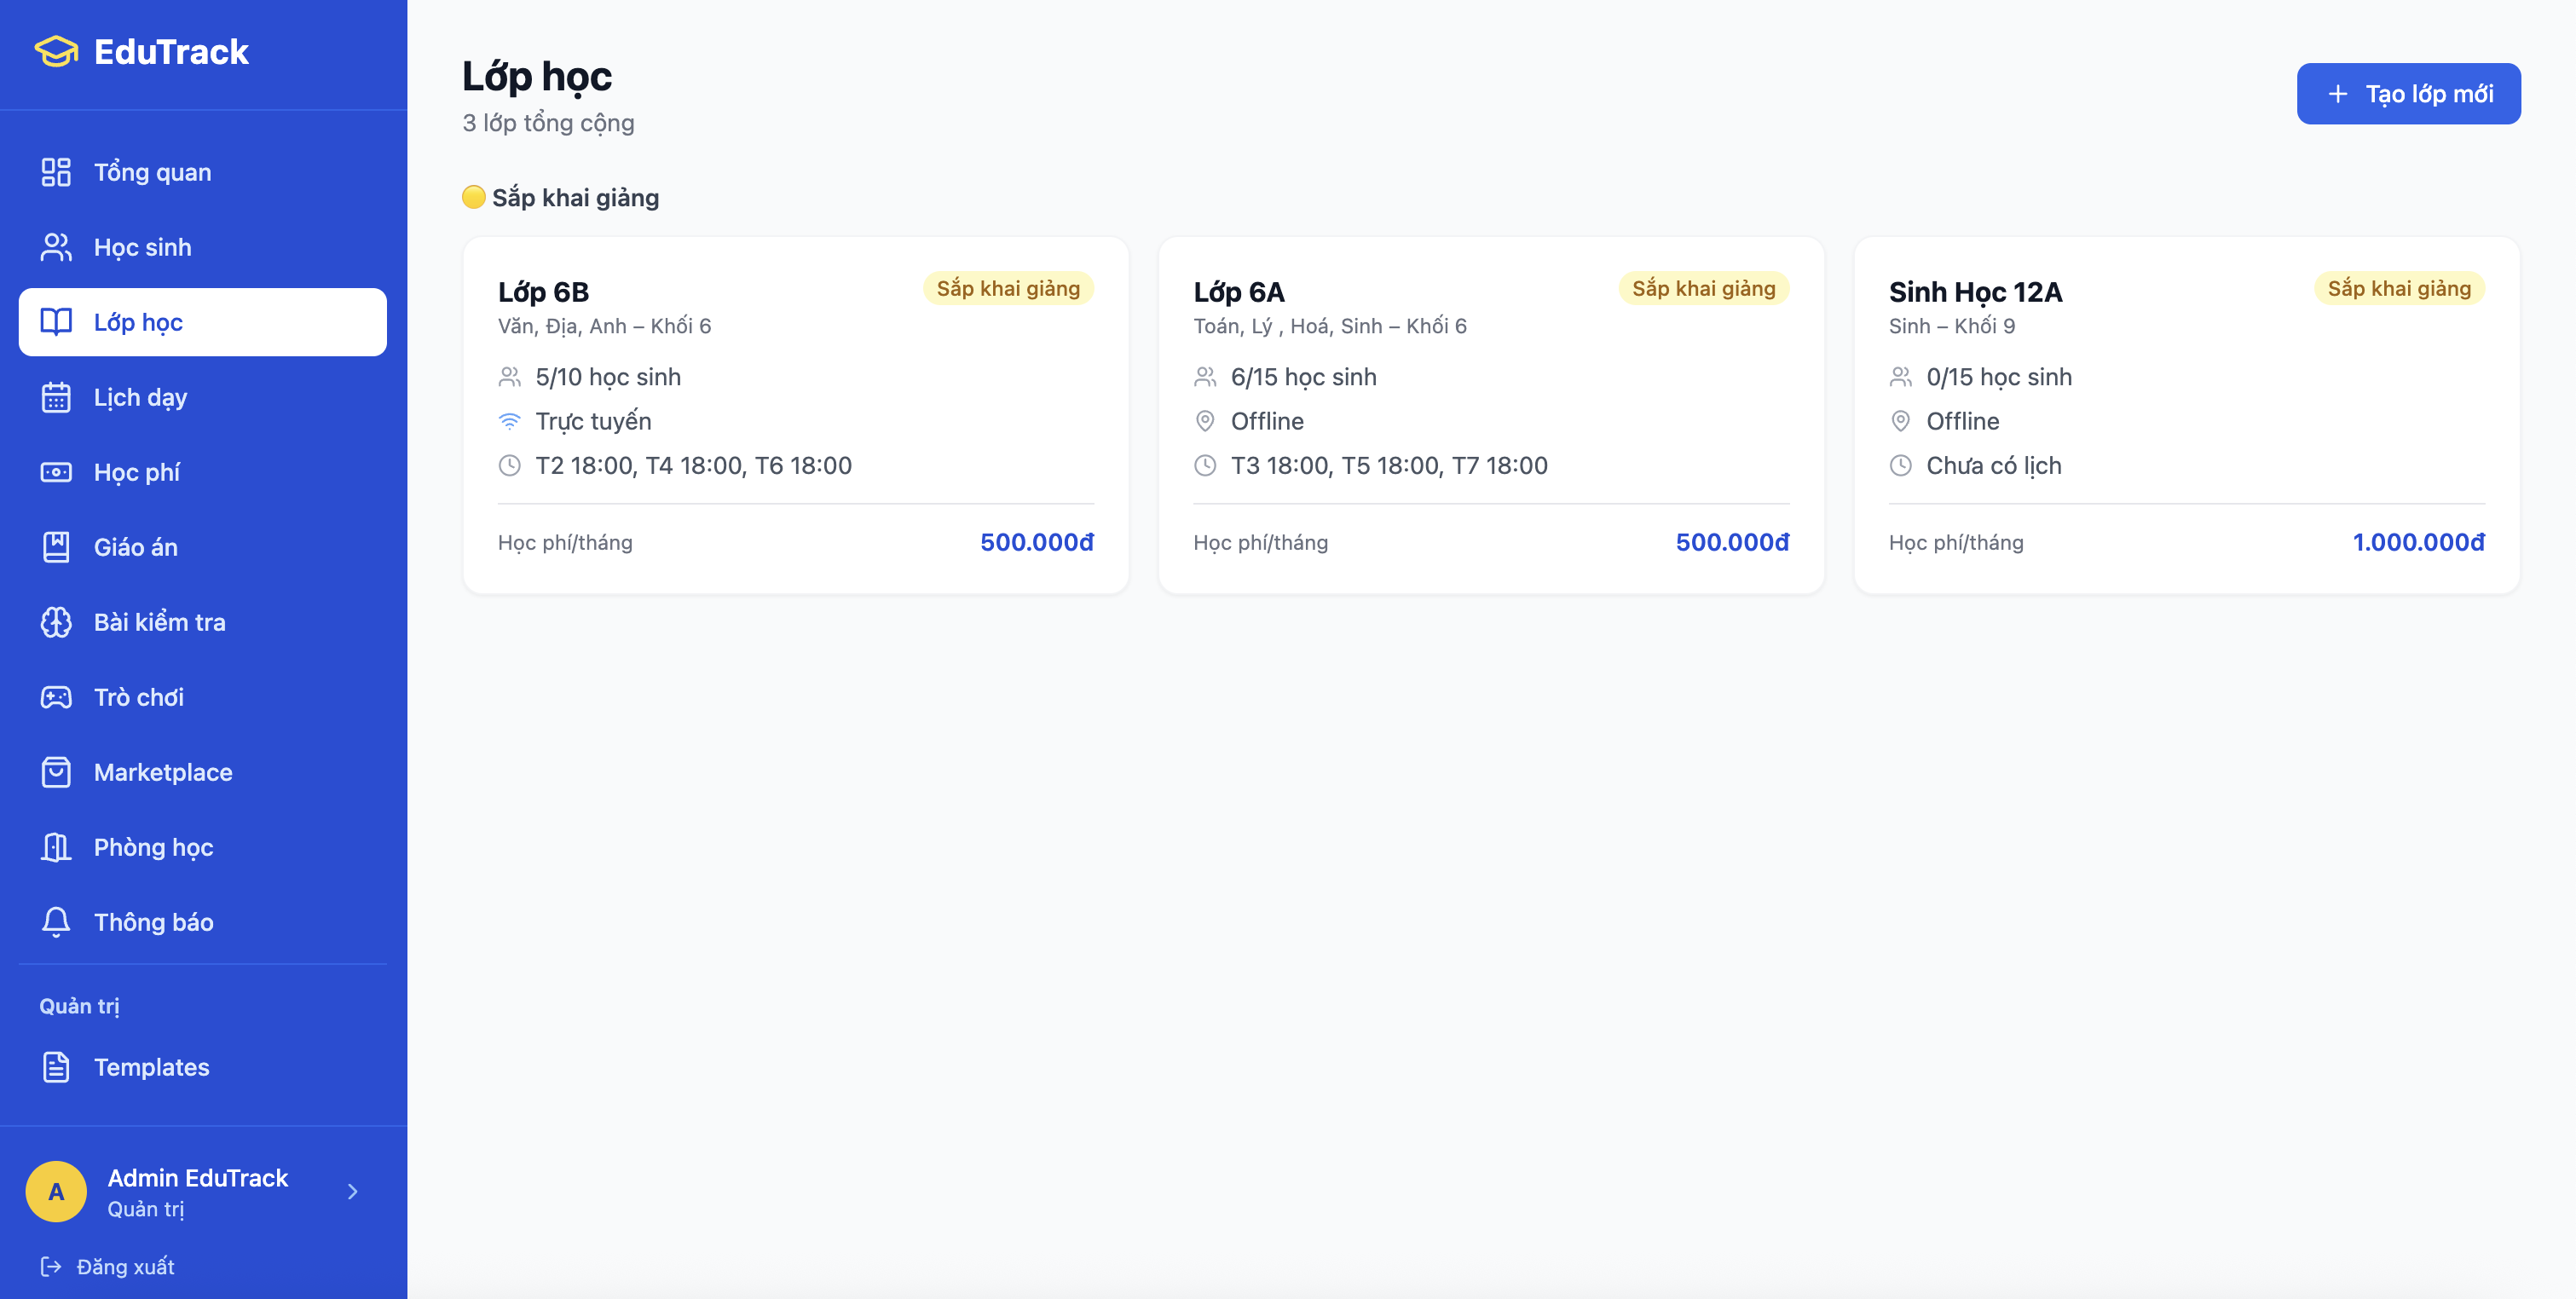Viewport: 2576px width, 1299px height.
Task: Click the Học phí banknote icon
Action: tap(56, 472)
